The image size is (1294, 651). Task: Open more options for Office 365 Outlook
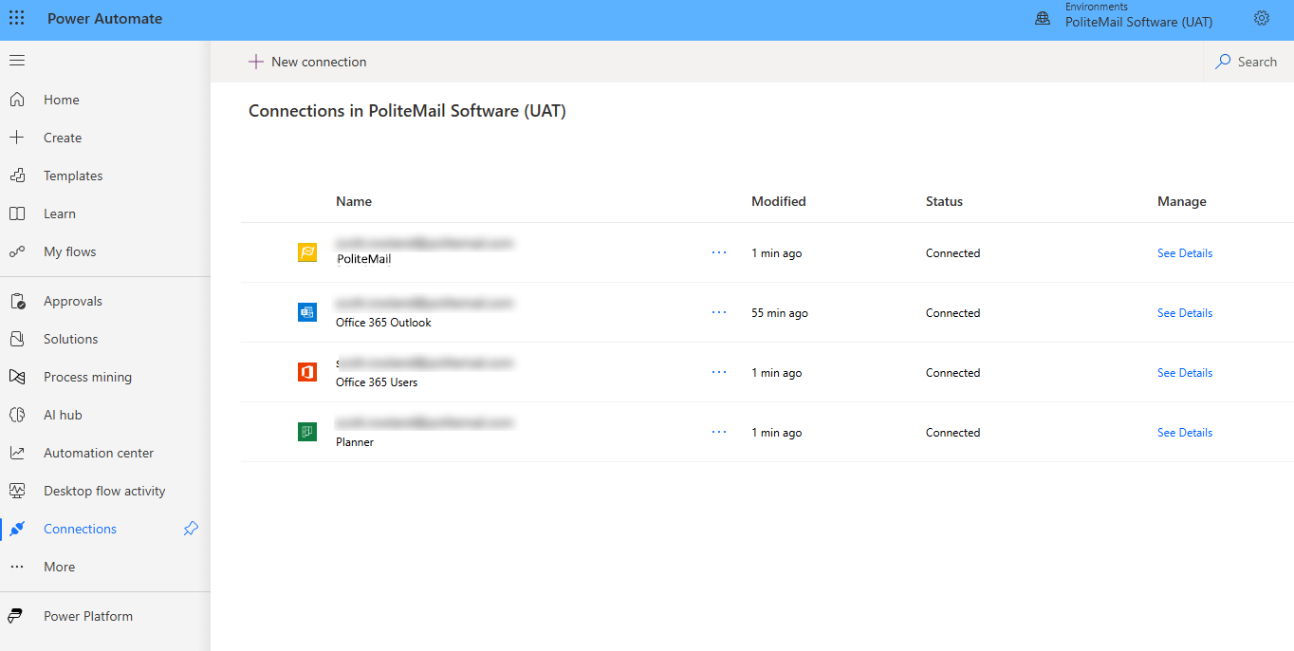[719, 313]
